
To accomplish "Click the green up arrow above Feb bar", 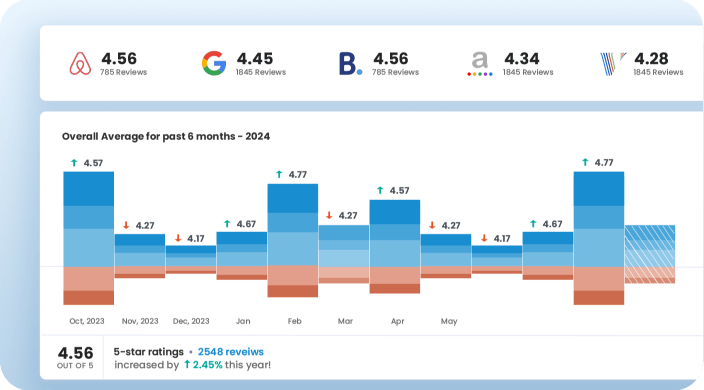I will click(279, 174).
